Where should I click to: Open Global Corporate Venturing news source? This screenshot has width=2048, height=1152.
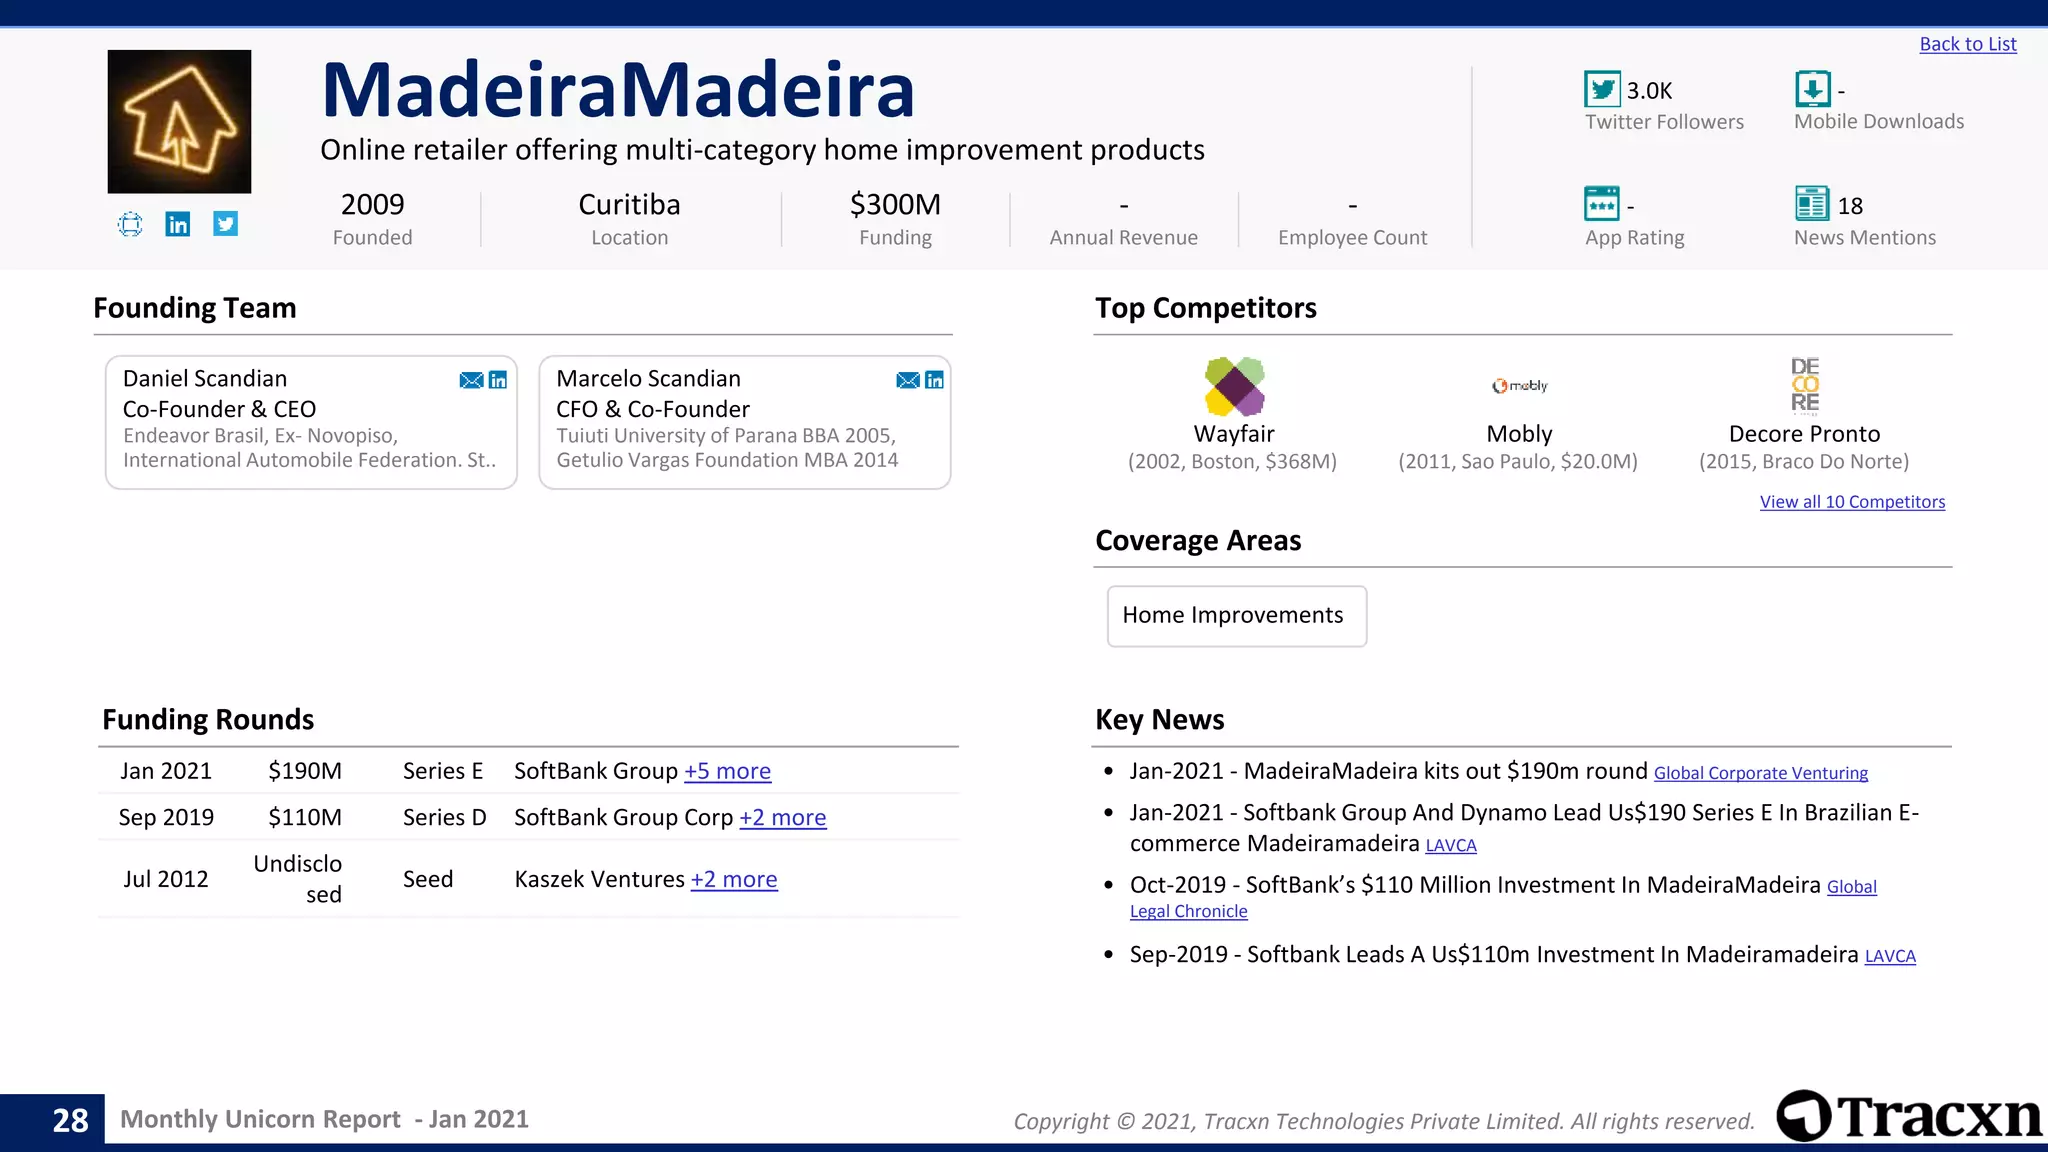(x=1760, y=773)
